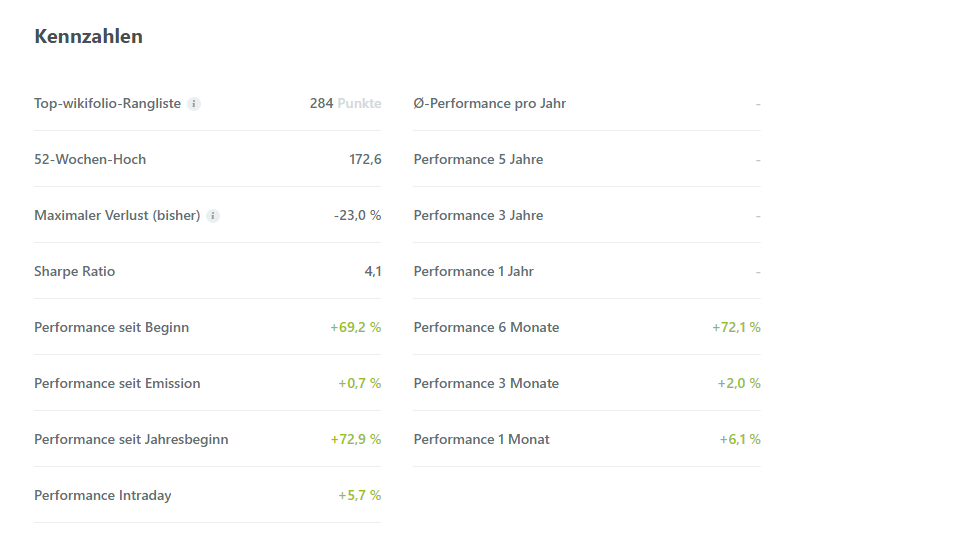This screenshot has height=540, width=960.
Task: Click info icon beside Top-wikifolio-Rangliste
Action: [194, 104]
